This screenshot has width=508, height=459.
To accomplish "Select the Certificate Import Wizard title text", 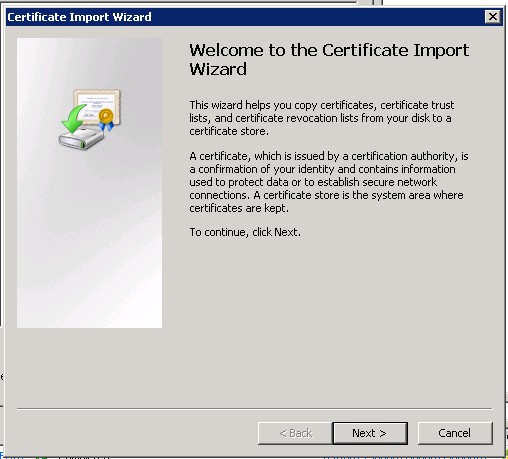I will coord(79,17).
